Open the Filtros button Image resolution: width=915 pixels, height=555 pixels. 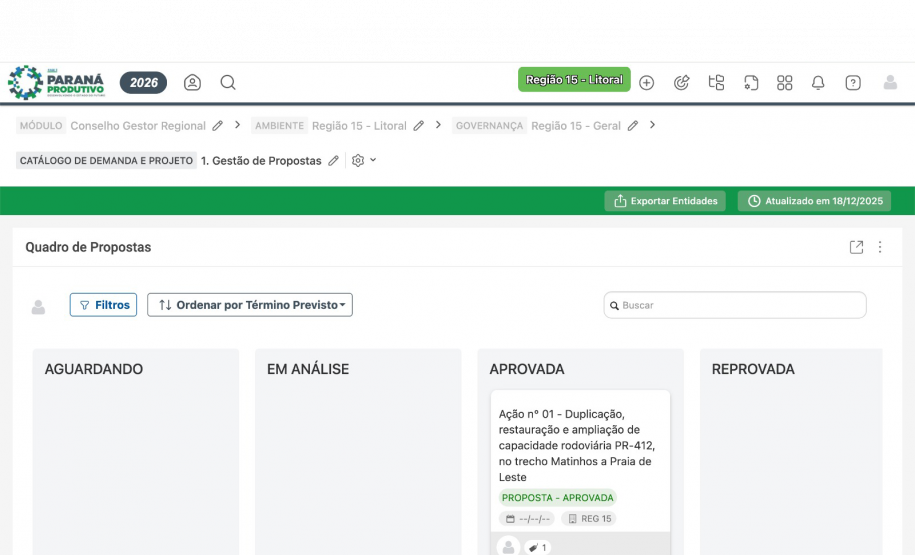tap(103, 305)
